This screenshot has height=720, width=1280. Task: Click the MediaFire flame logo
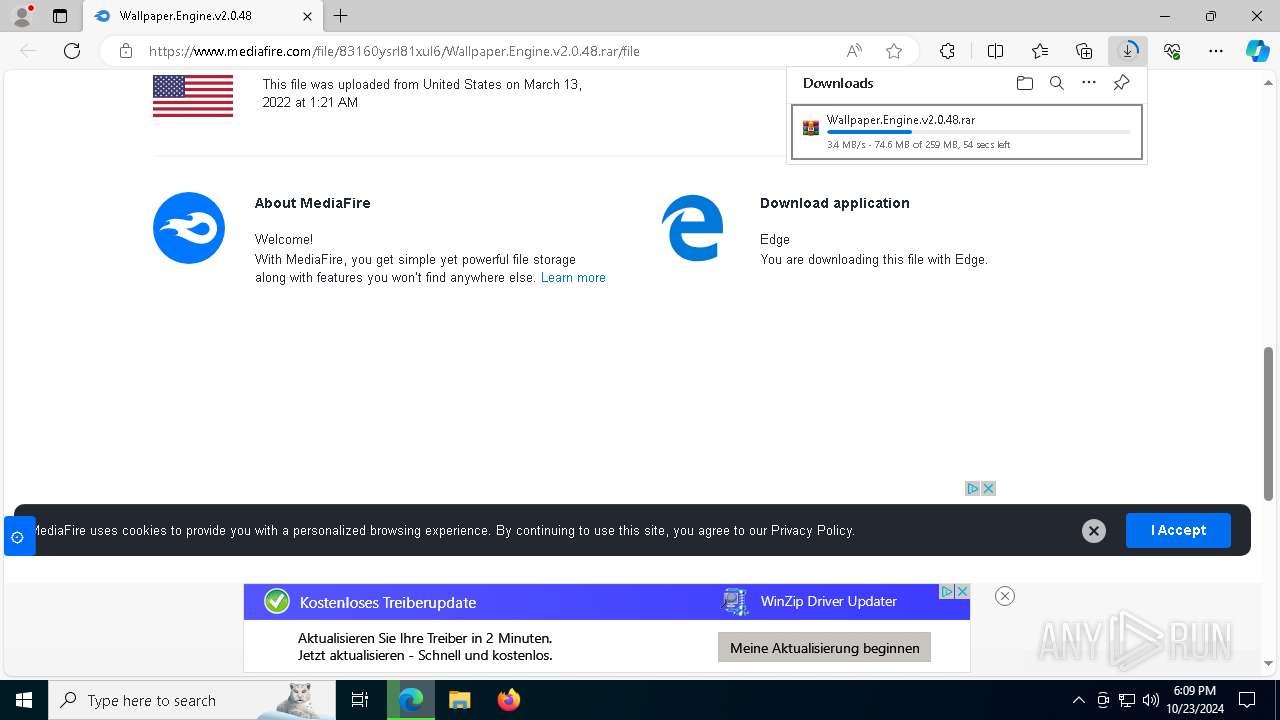click(189, 228)
